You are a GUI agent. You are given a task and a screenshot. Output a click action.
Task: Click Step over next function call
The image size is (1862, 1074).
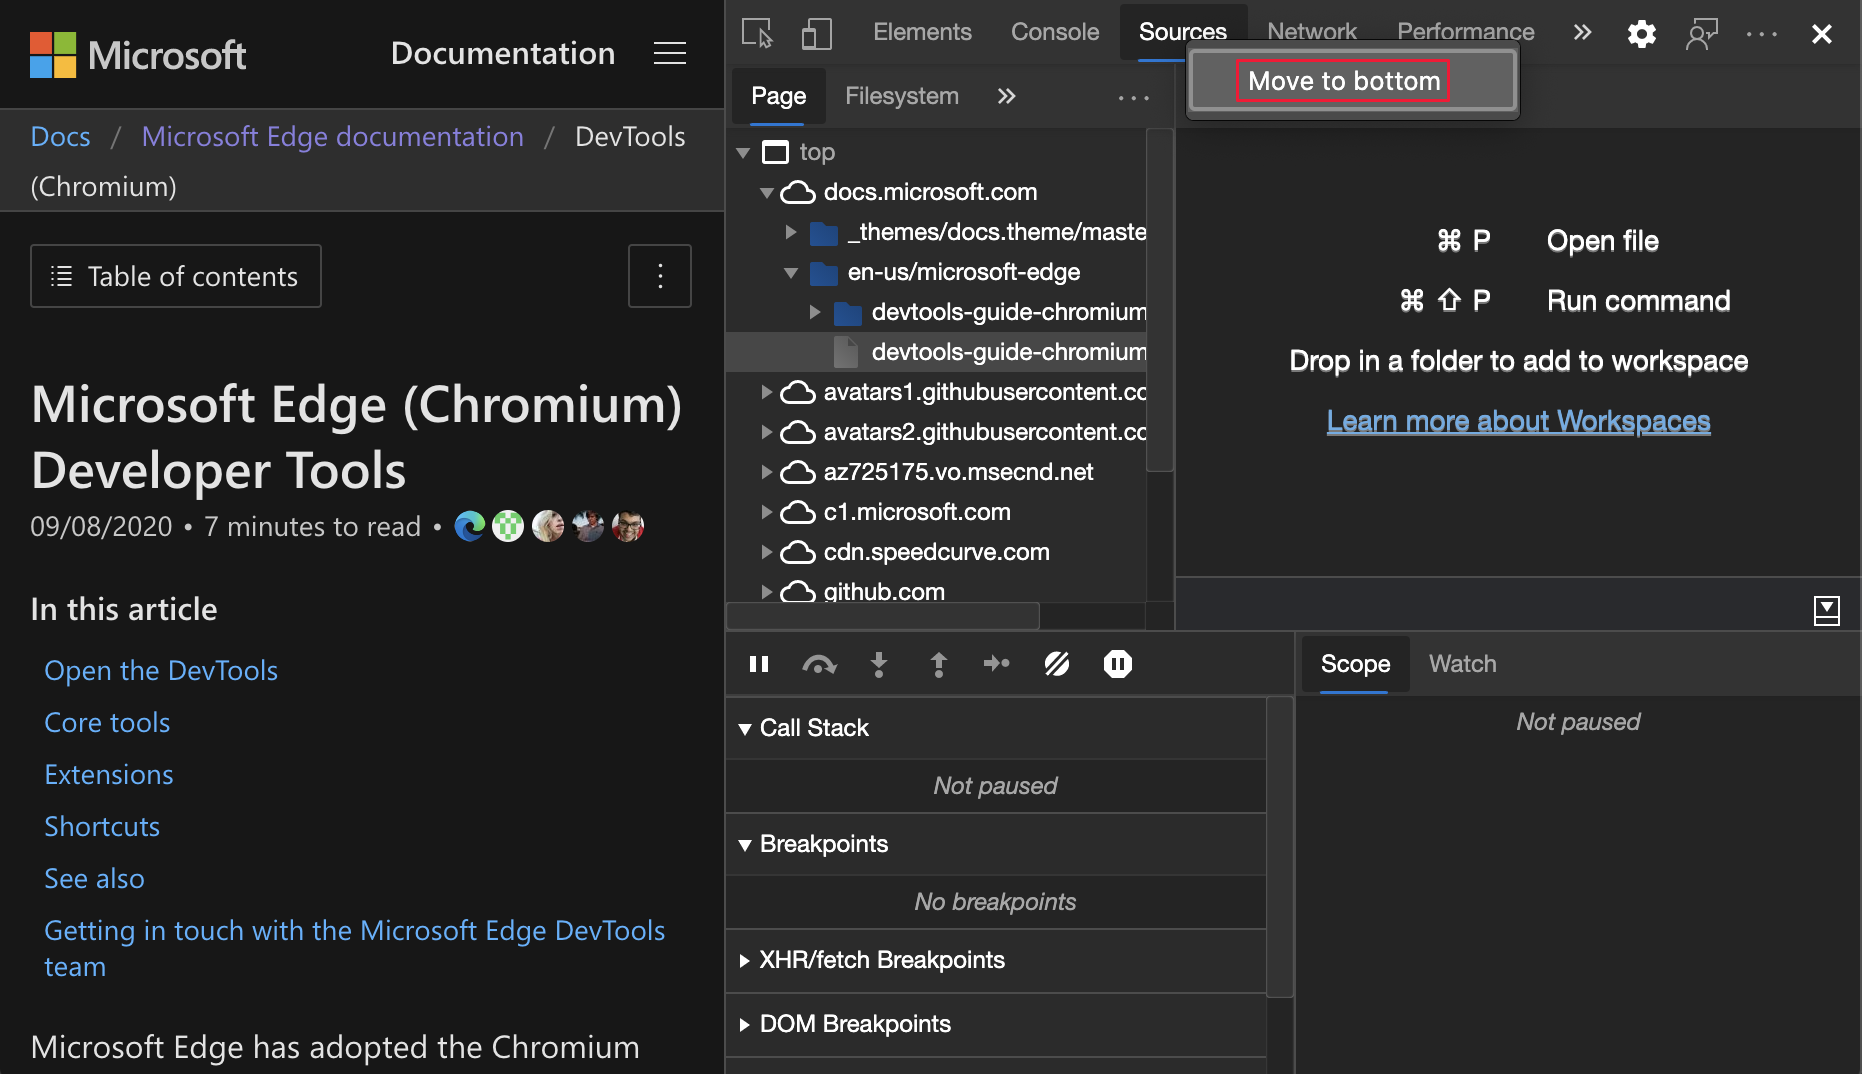(819, 664)
